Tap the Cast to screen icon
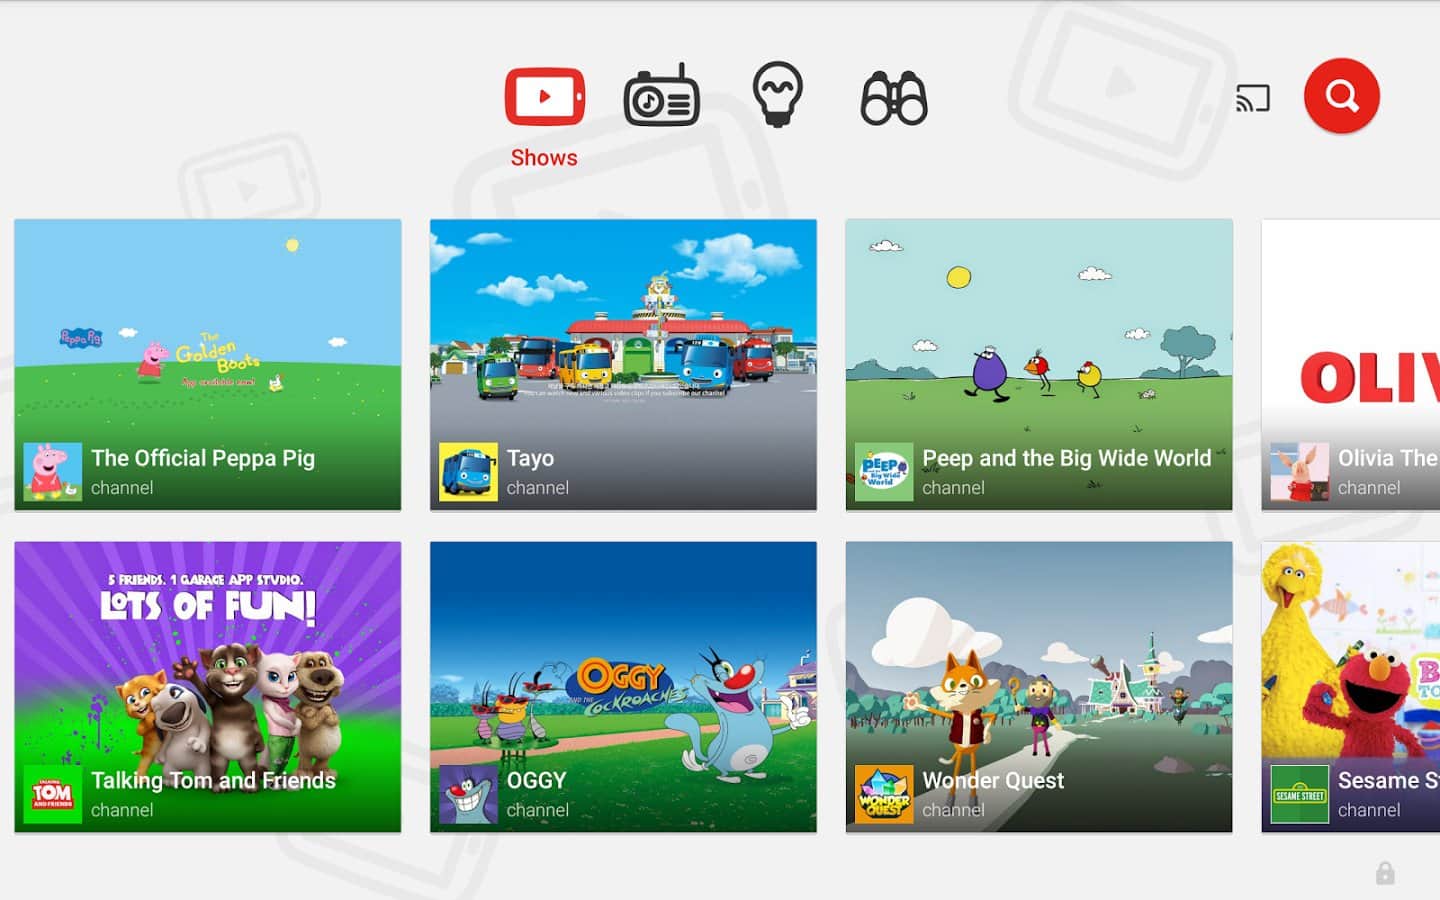This screenshot has height=900, width=1440. [x=1252, y=98]
